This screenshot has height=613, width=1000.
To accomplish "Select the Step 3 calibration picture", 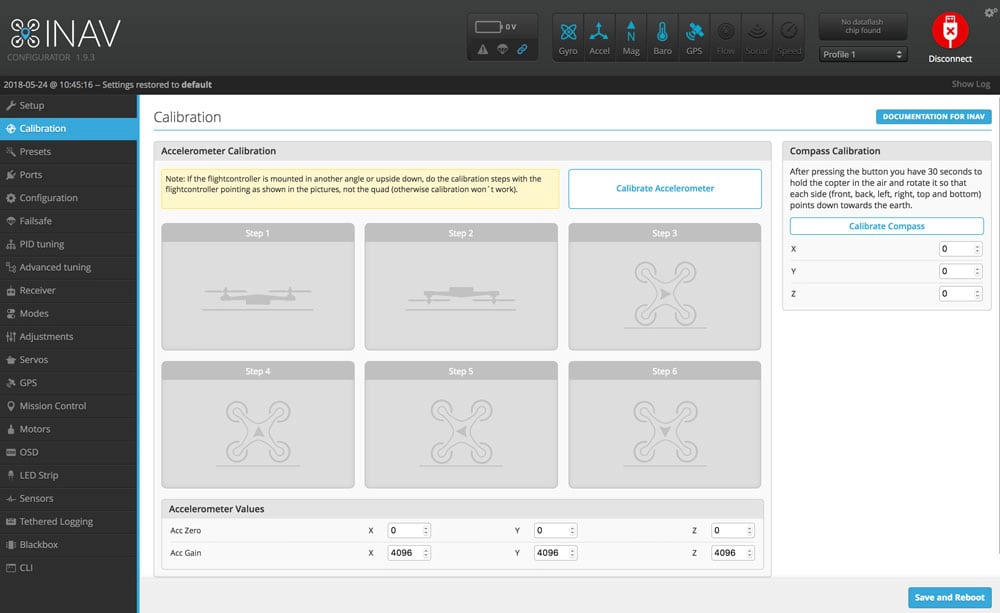I will pyautogui.click(x=665, y=286).
